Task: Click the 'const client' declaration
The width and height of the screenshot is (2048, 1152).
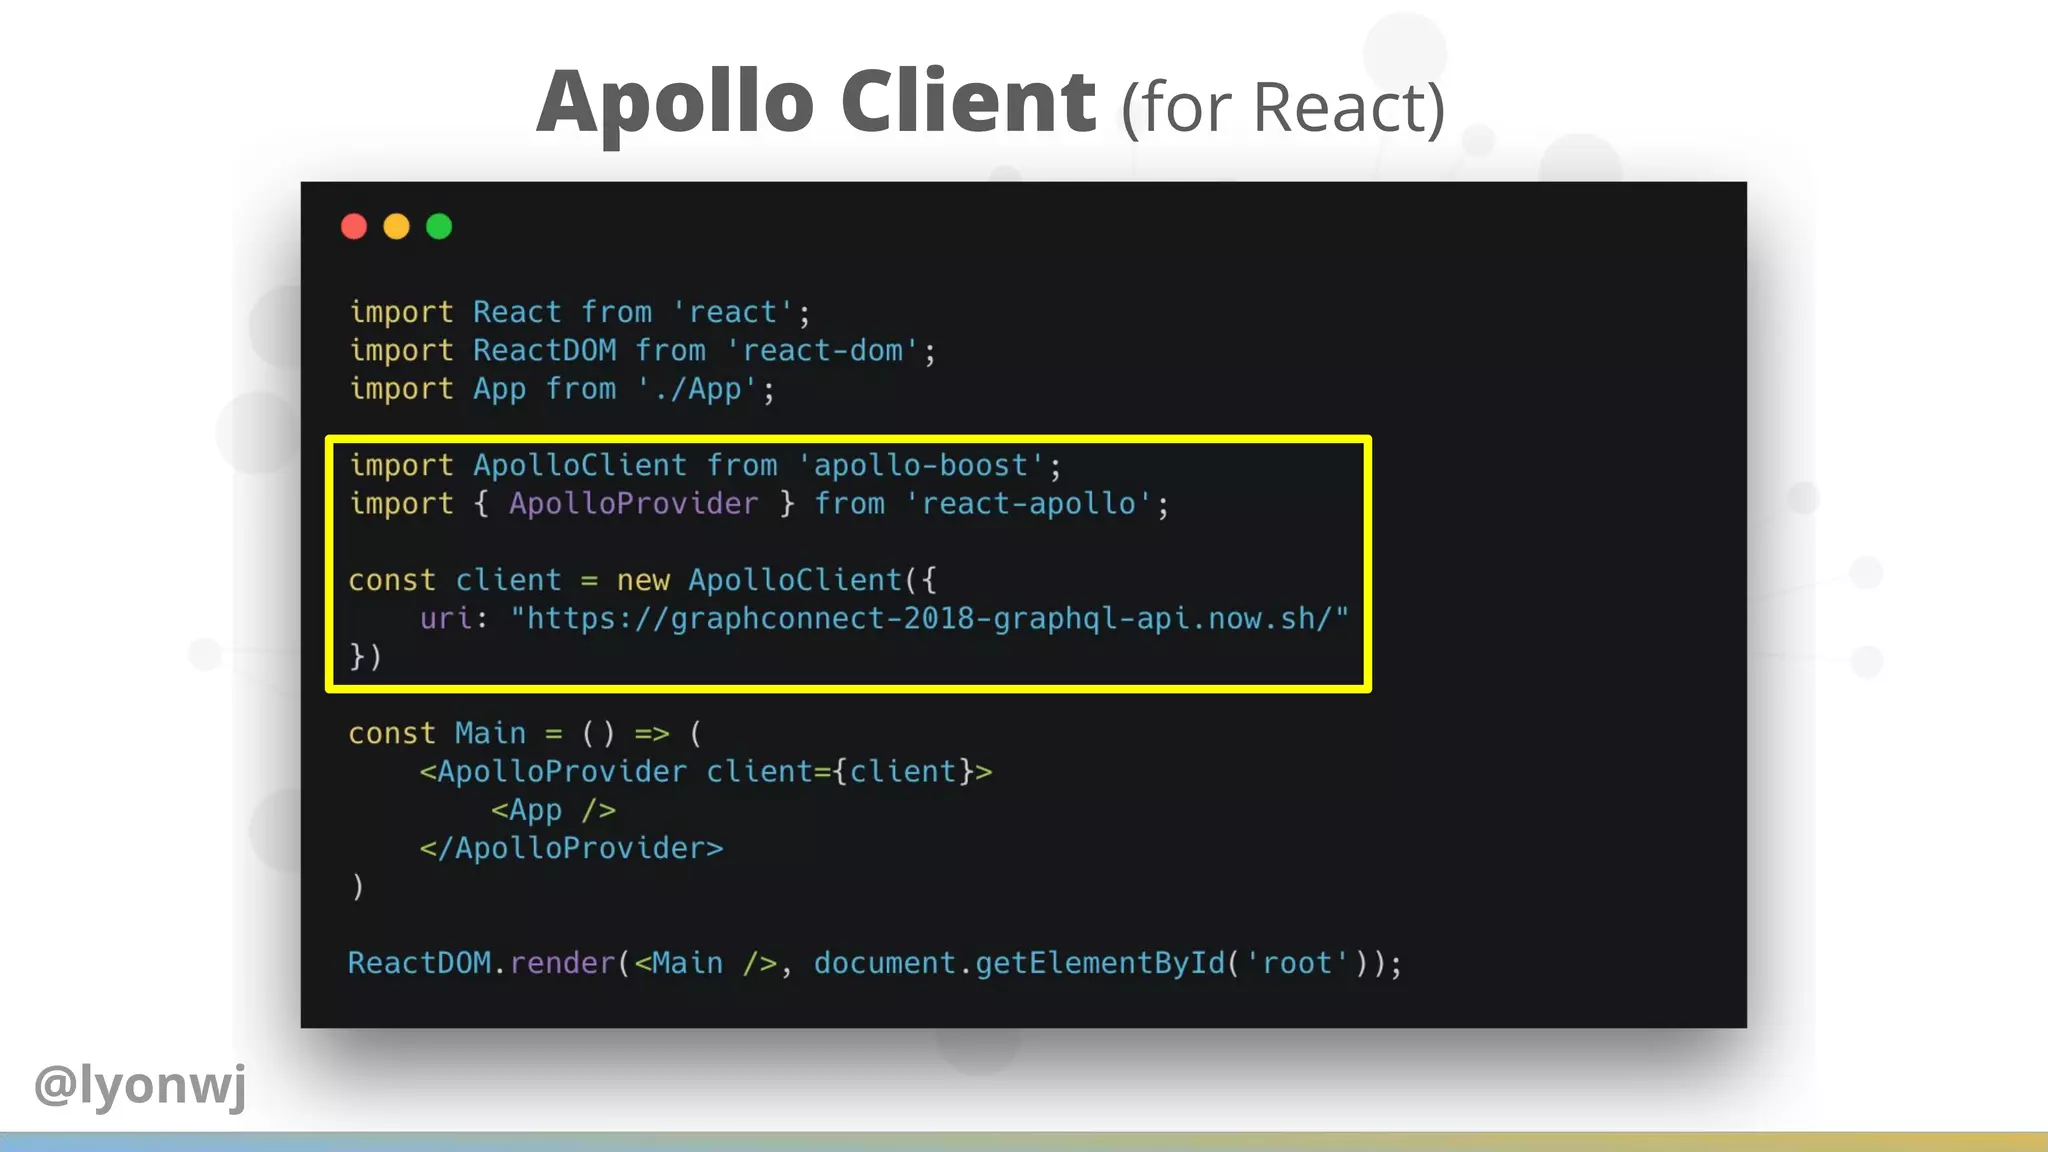Action: click(455, 581)
